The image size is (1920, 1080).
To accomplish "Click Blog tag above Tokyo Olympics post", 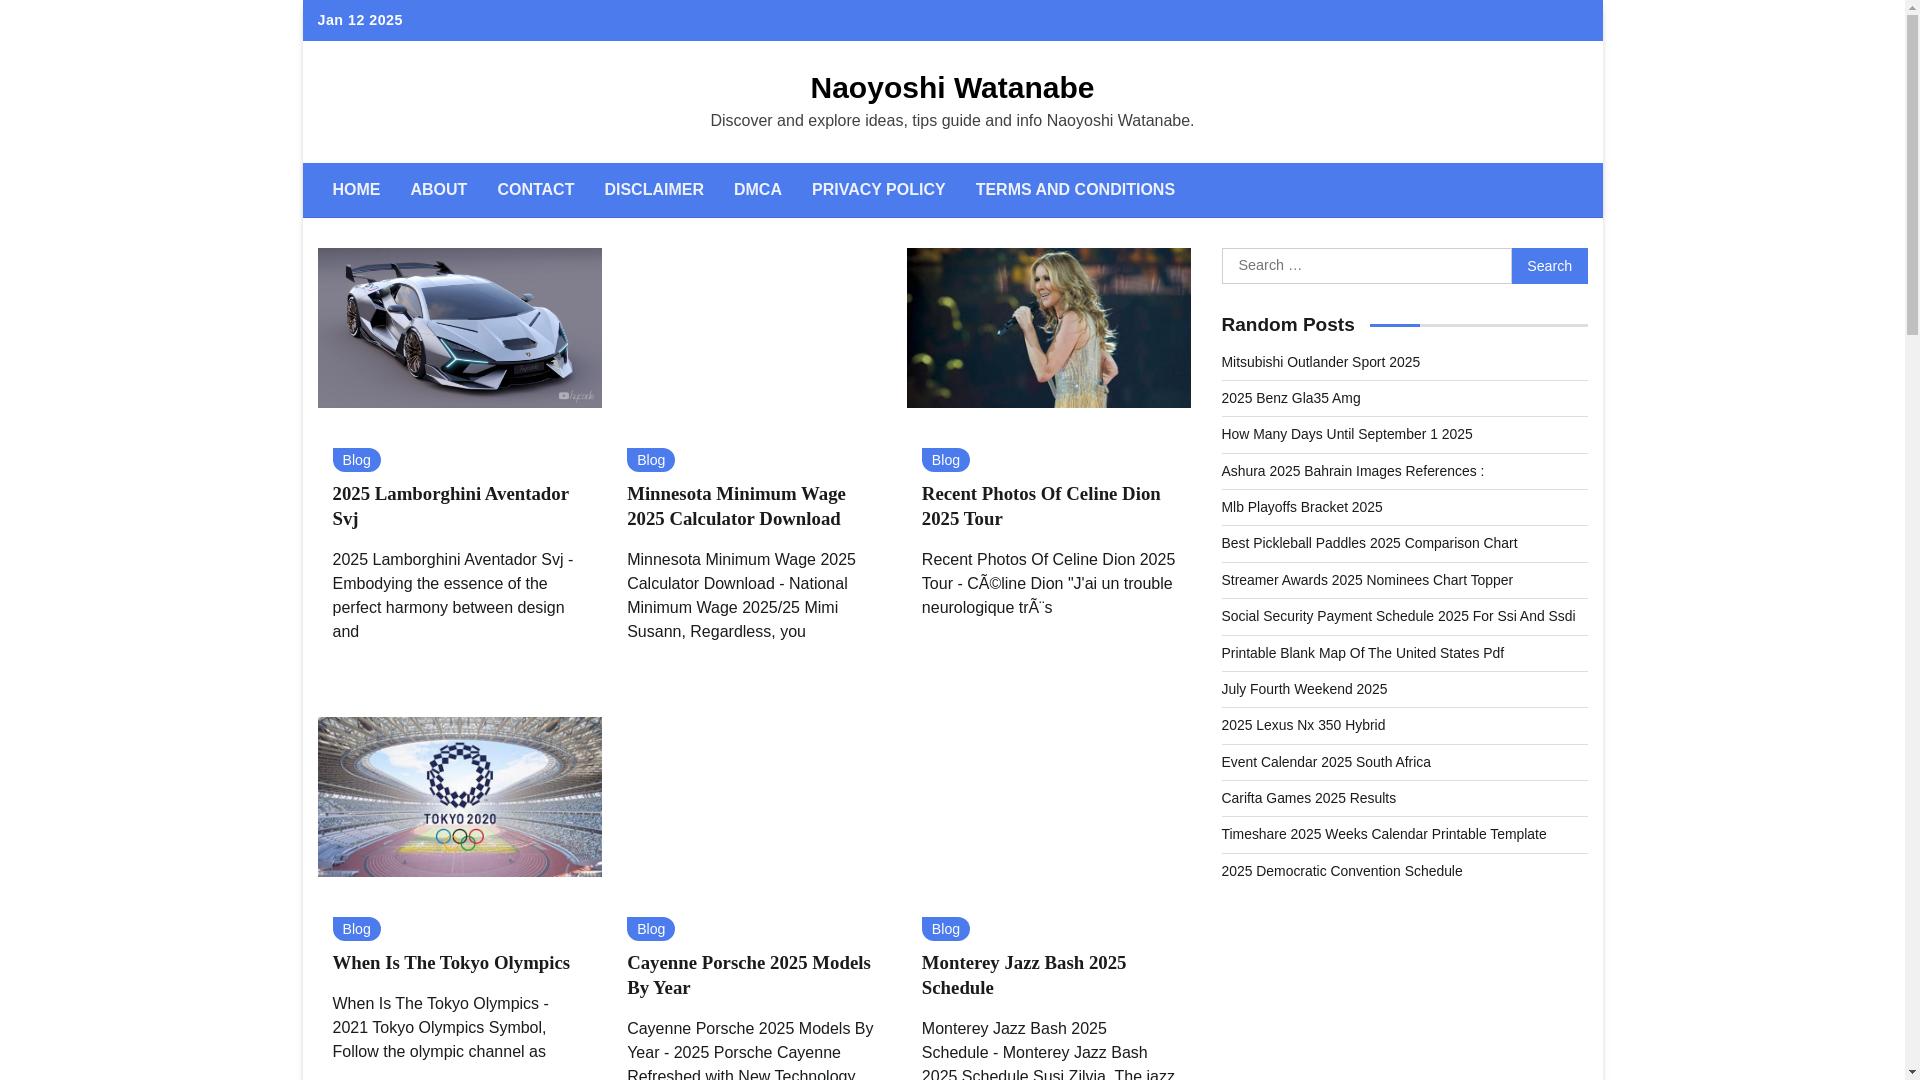I will tap(356, 929).
